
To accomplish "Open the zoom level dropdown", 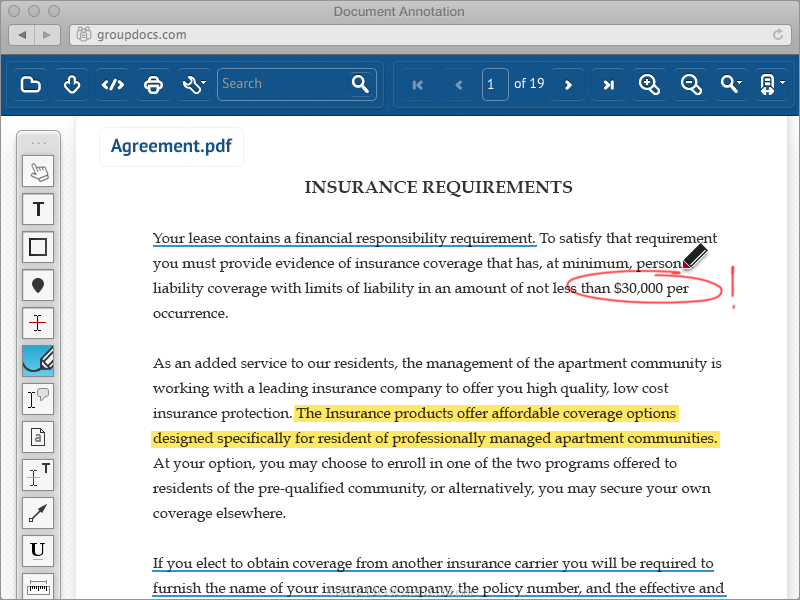I will tap(731, 84).
